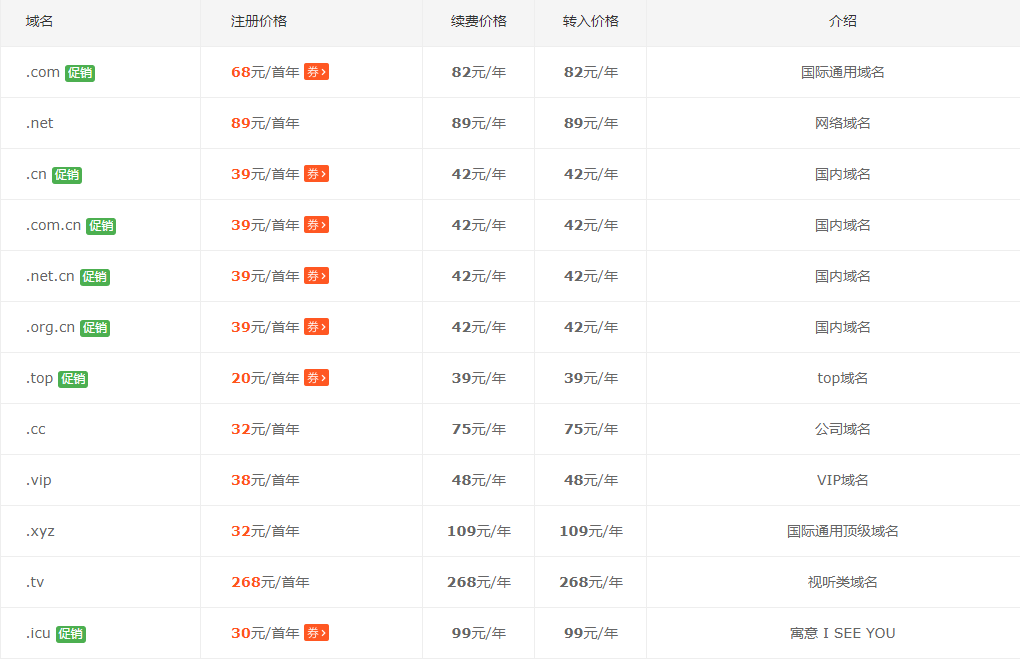Click the 寓意 I SEE YOU description text
The image size is (1020, 659).
tap(842, 633)
